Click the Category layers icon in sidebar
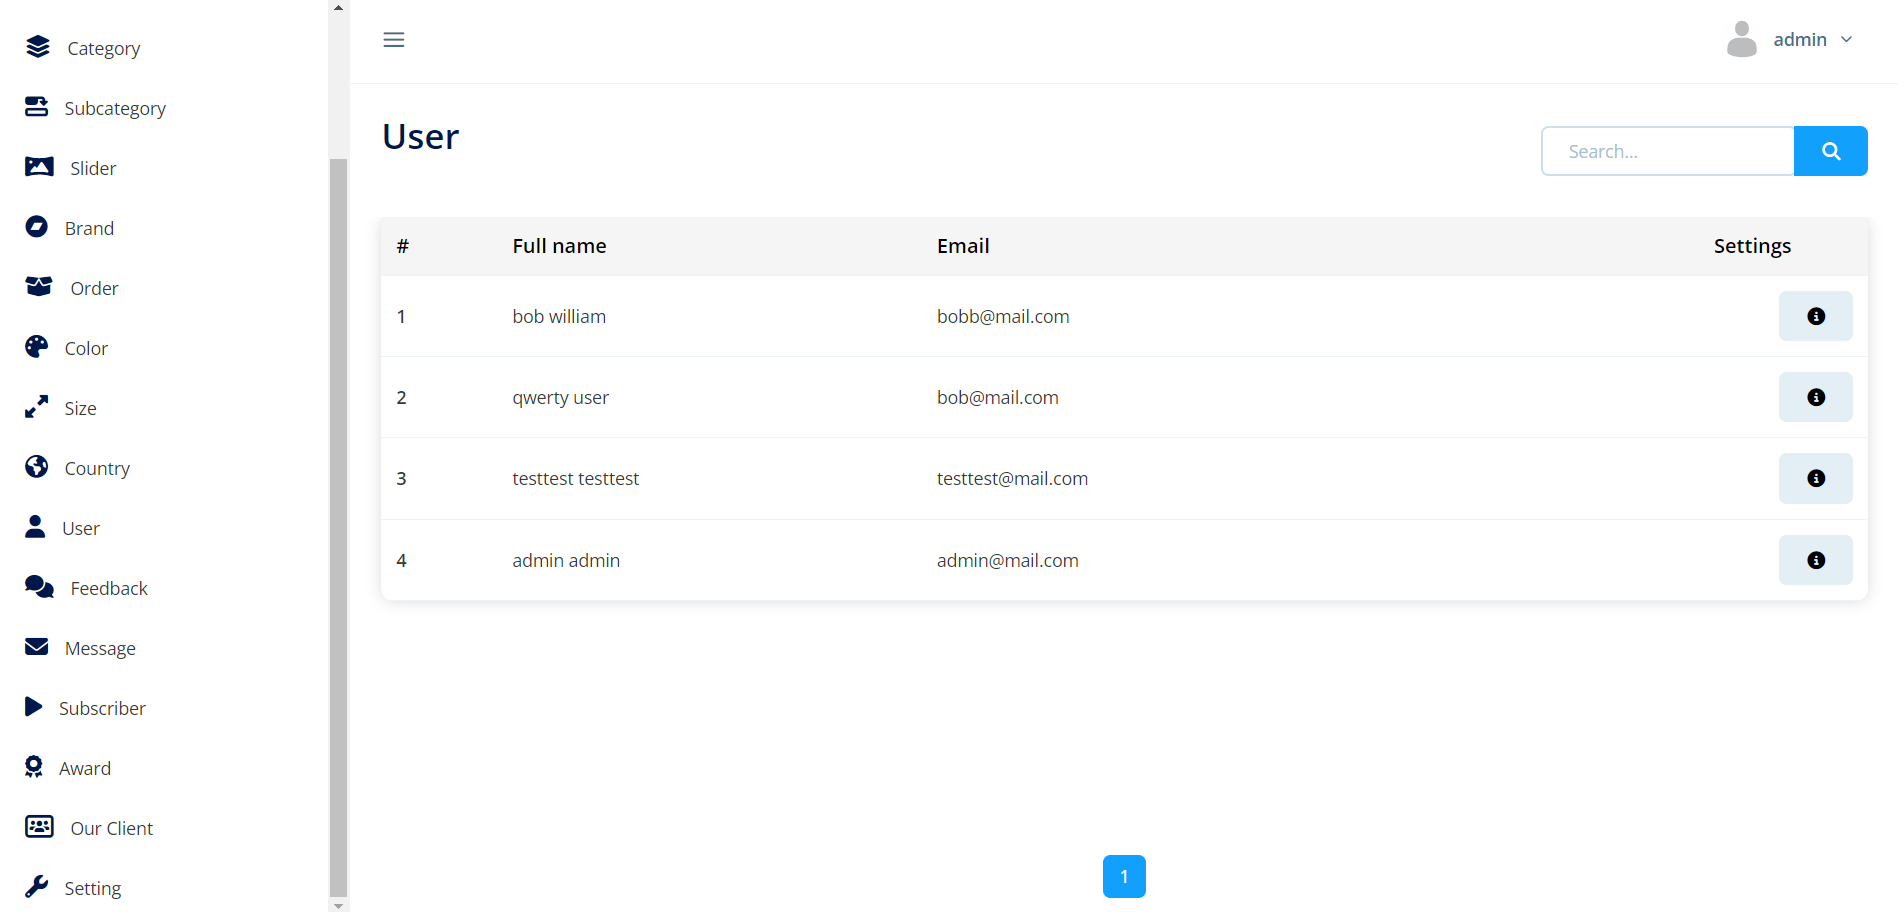 pos(38,47)
